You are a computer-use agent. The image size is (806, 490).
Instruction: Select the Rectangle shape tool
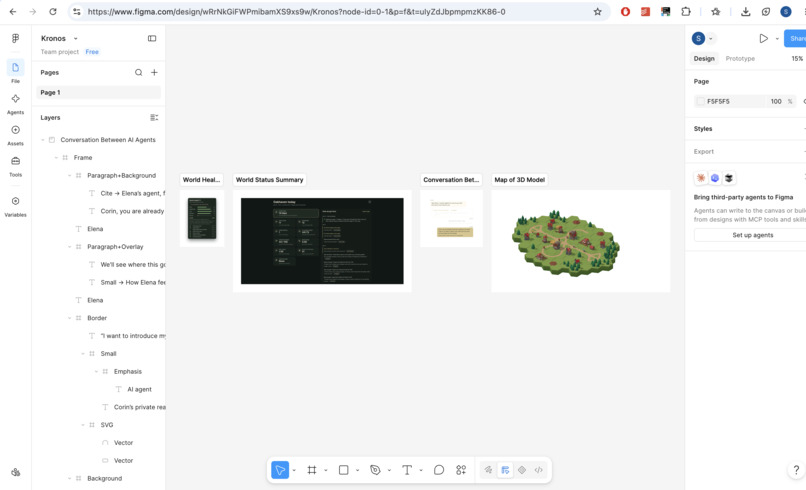(343, 470)
